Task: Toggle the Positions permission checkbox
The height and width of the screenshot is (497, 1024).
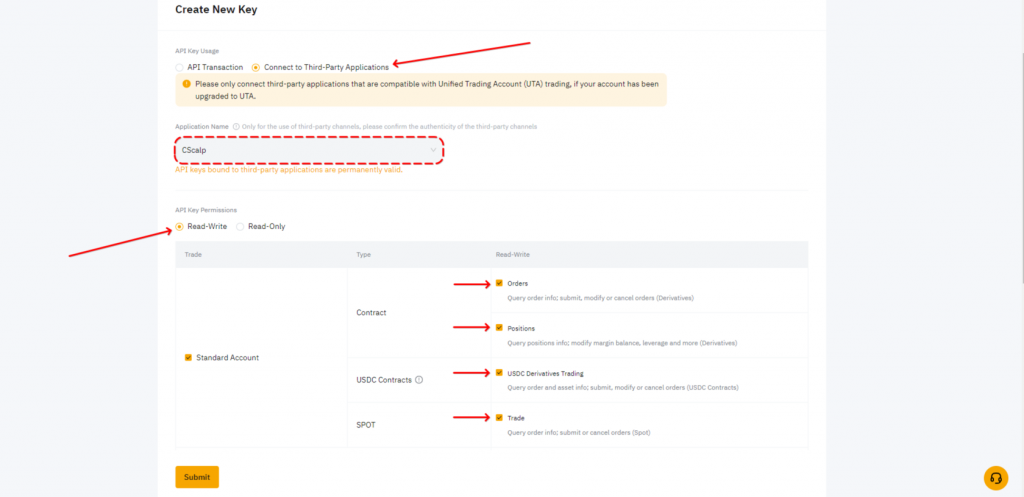Action: (499, 328)
